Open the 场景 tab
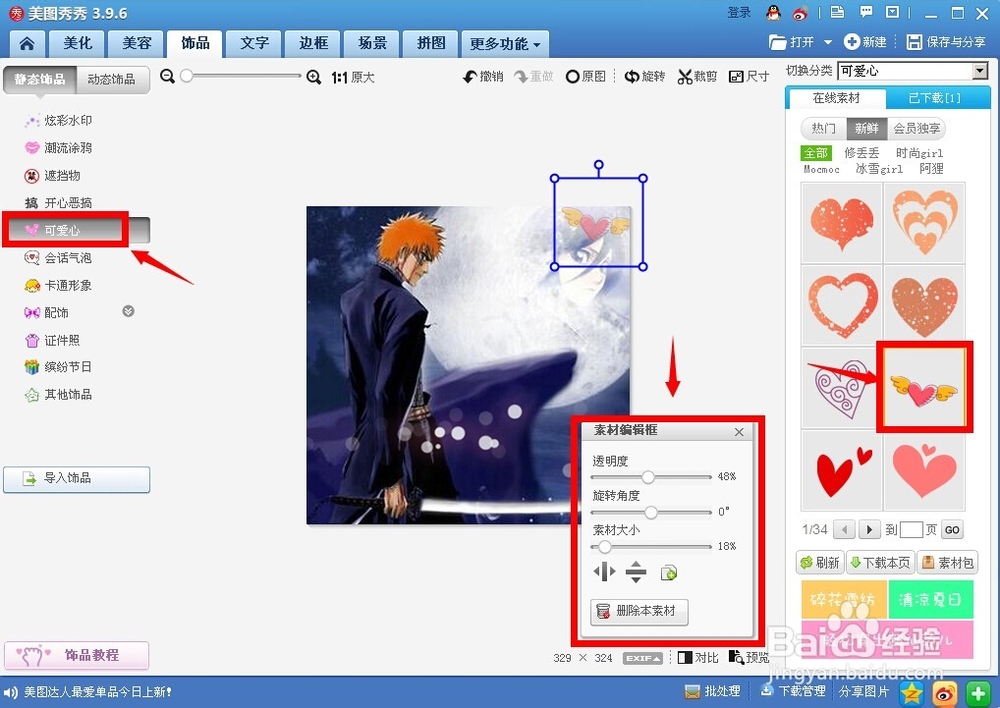 click(x=372, y=43)
